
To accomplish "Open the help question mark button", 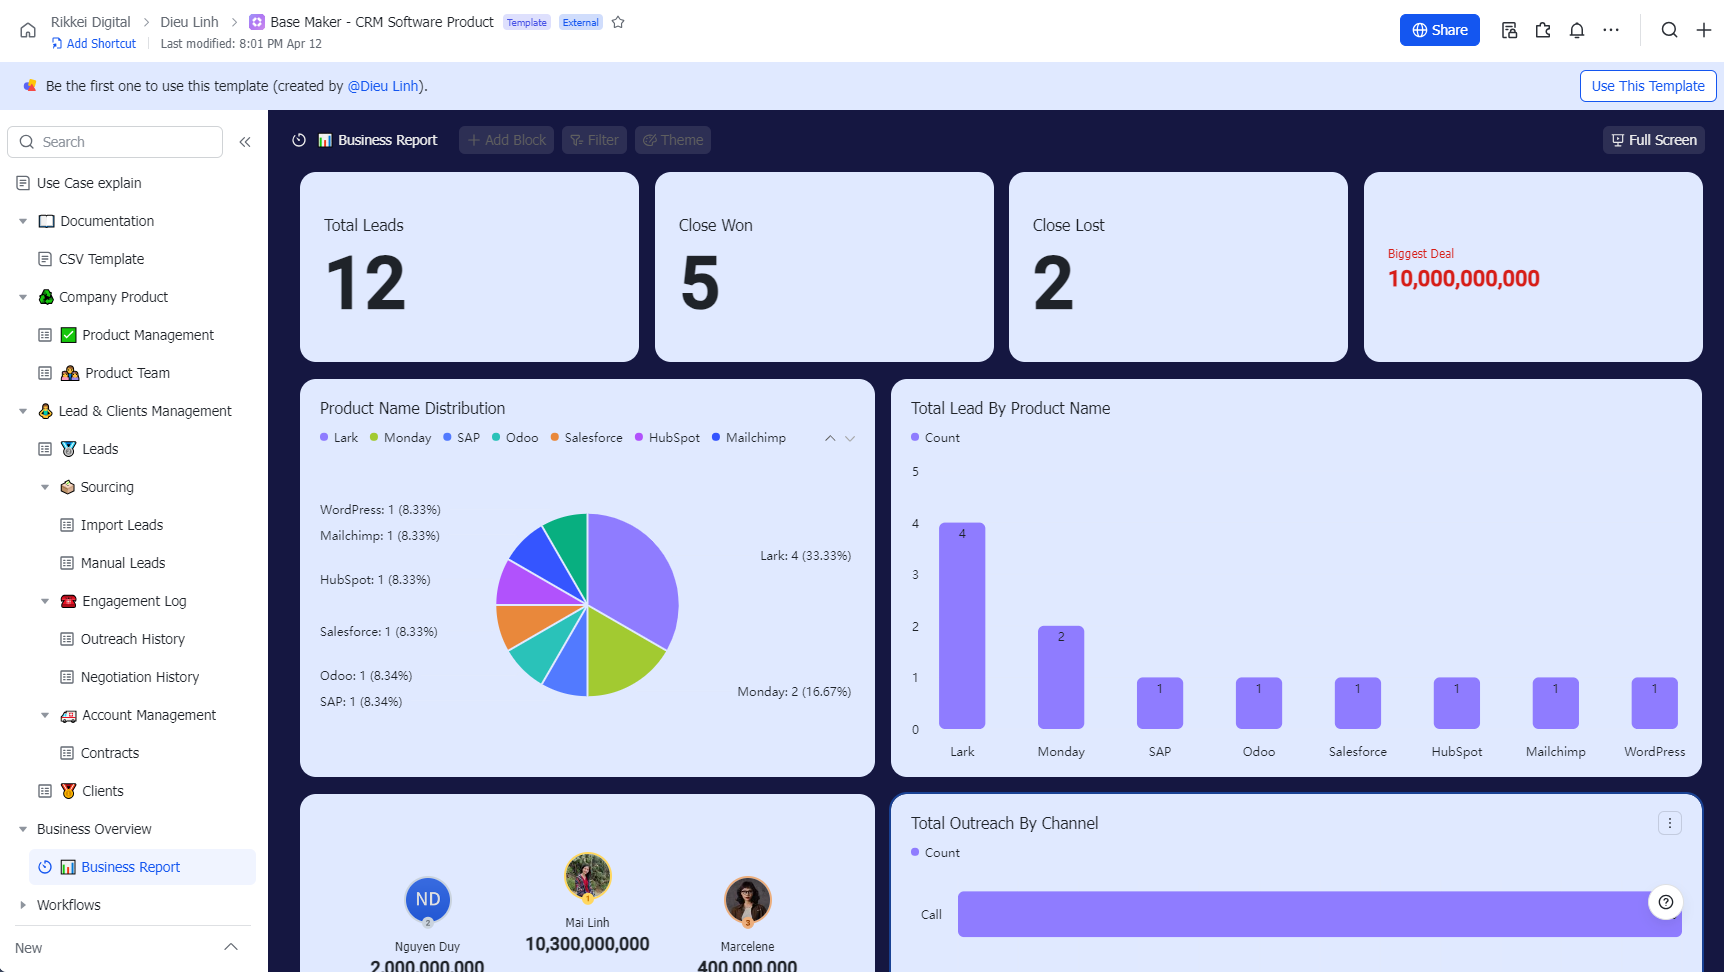I will tap(1665, 902).
